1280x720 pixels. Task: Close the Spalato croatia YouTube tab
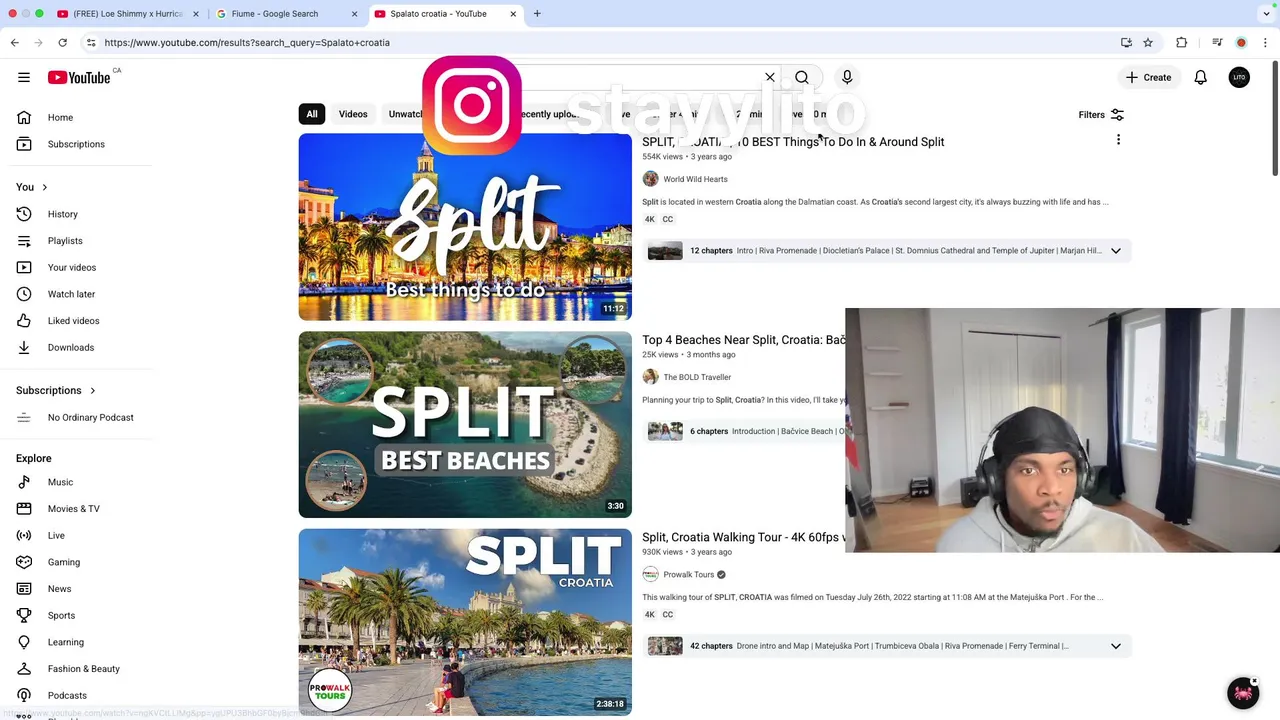(x=514, y=14)
